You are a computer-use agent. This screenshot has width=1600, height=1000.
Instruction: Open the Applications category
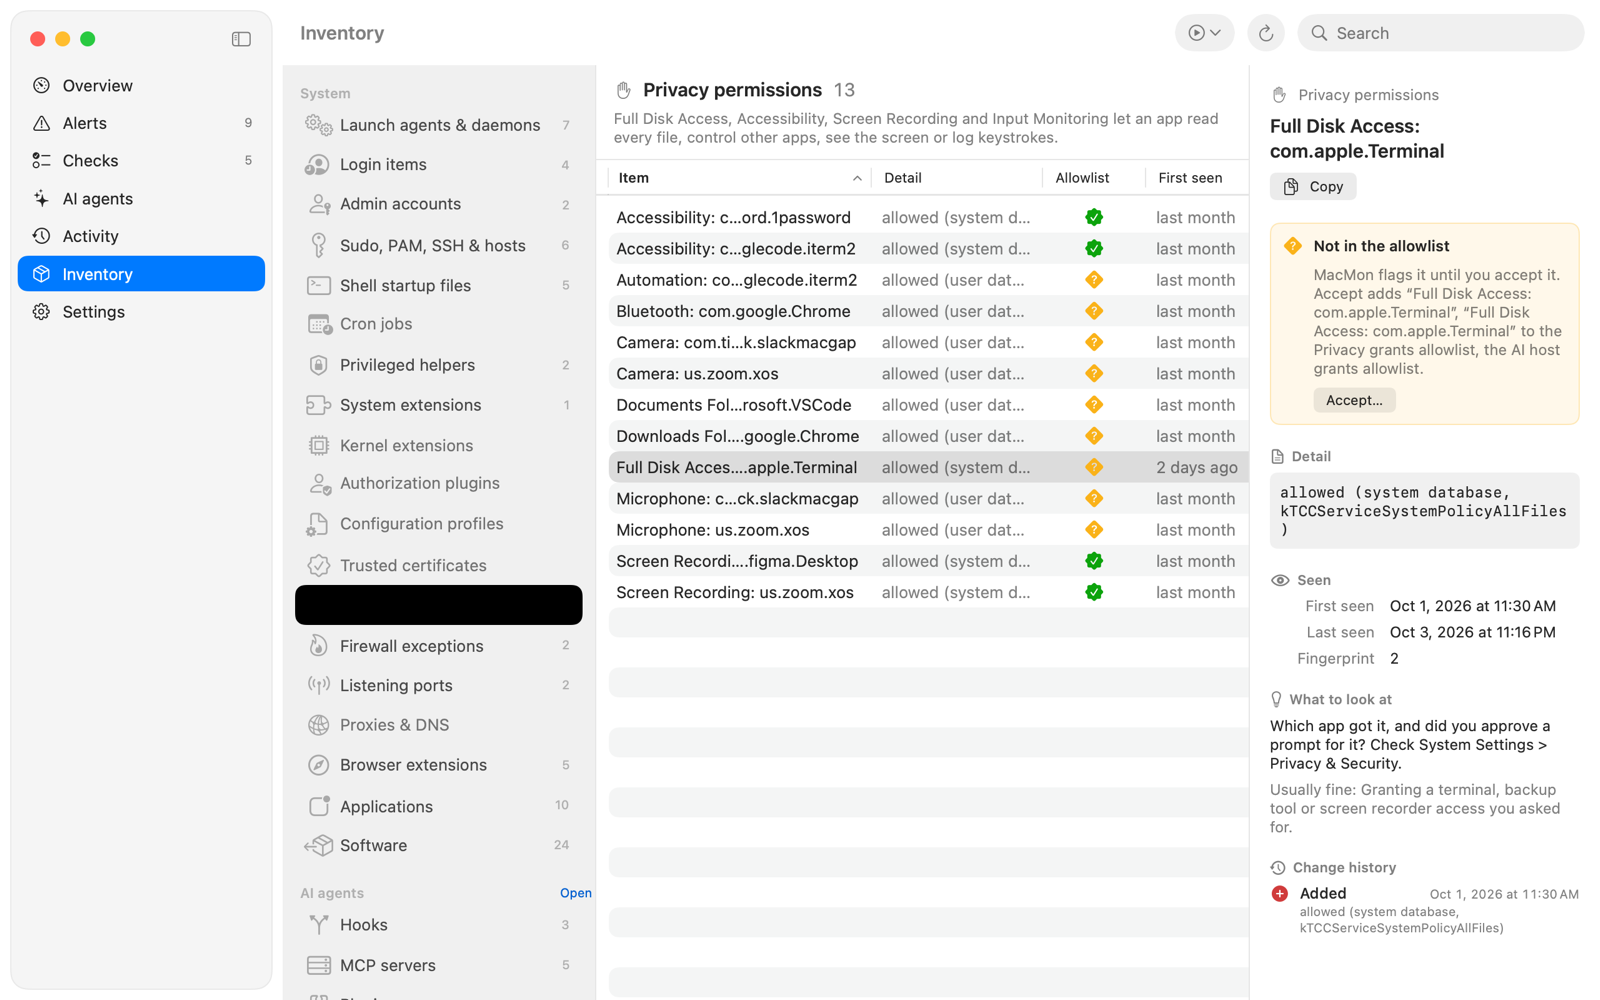(439, 806)
